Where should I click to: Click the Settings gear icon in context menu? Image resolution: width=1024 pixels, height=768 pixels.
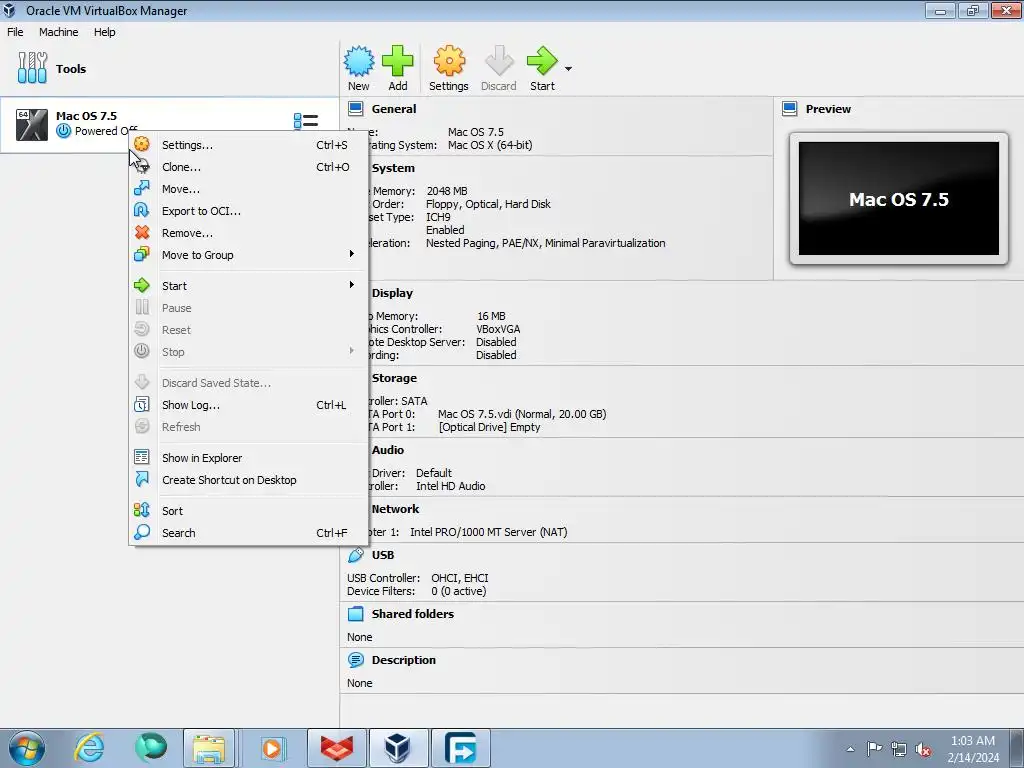[x=142, y=144]
